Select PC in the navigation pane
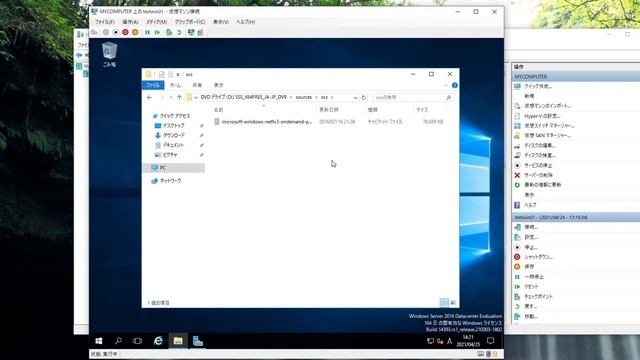This screenshot has width=640, height=360. coord(174,168)
